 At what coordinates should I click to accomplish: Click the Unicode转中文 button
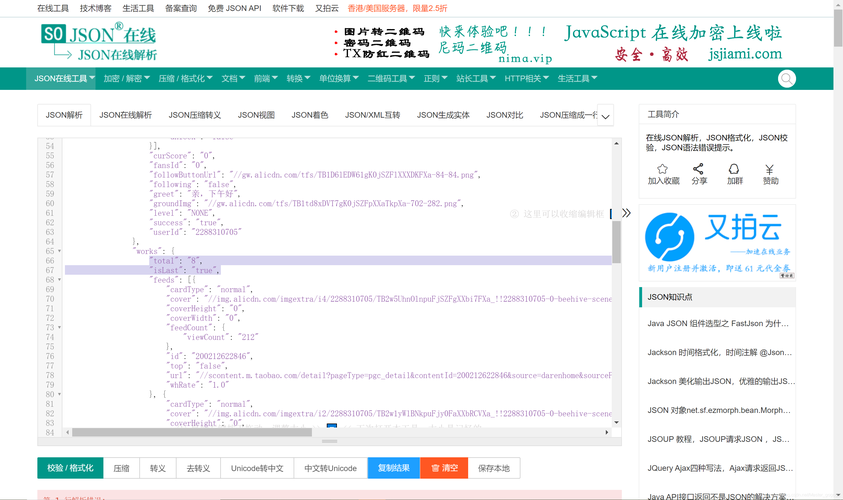pos(257,468)
